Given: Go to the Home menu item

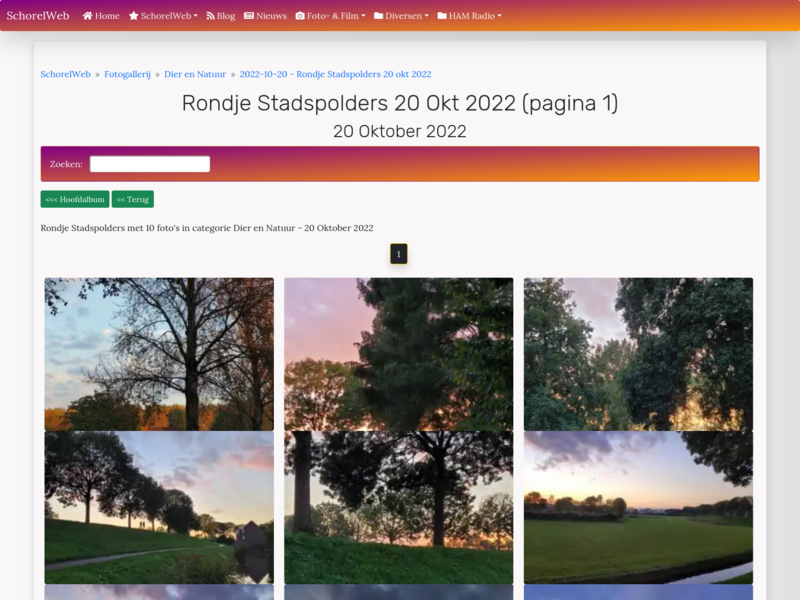Looking at the screenshot, I should (101, 16).
